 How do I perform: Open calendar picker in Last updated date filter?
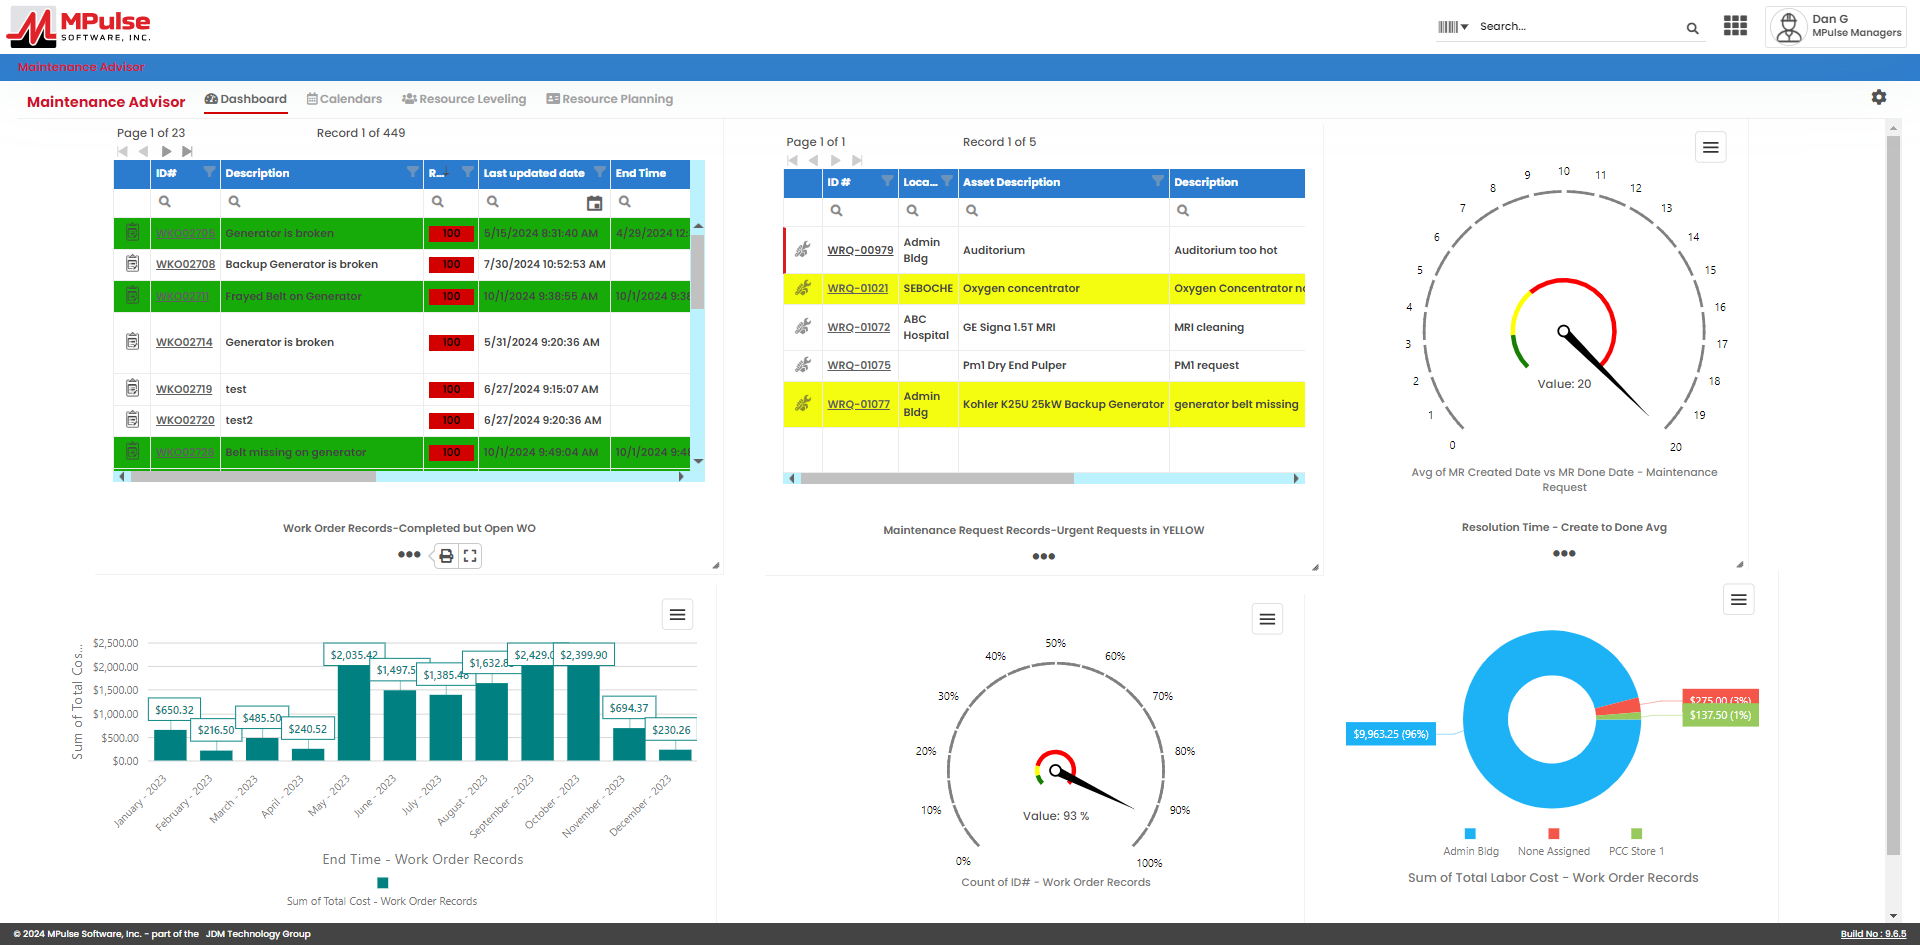[x=594, y=203]
